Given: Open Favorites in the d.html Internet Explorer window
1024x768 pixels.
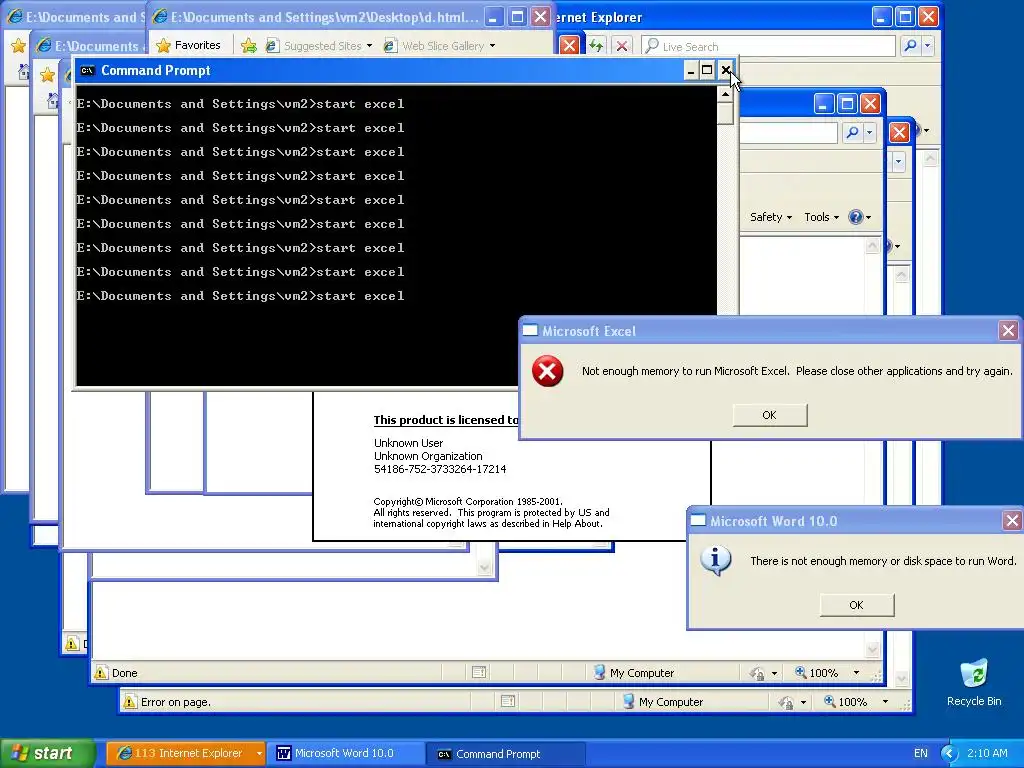Looking at the screenshot, I should (188, 45).
